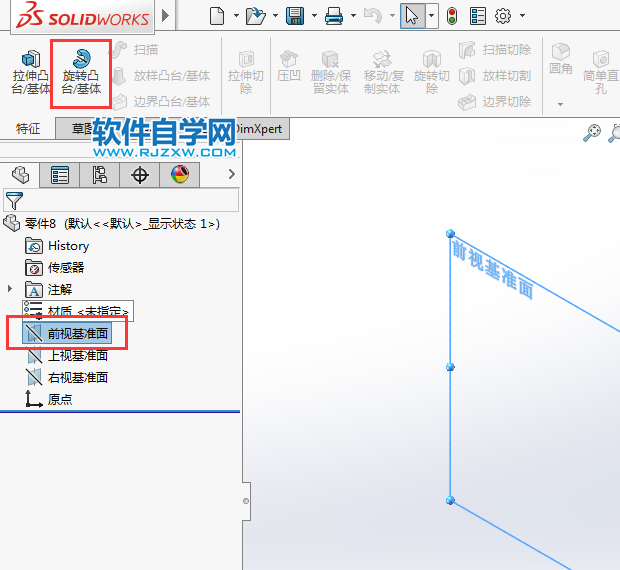Select 材质 <未指定> material item
Image resolution: width=620 pixels, height=570 pixels.
[78, 311]
